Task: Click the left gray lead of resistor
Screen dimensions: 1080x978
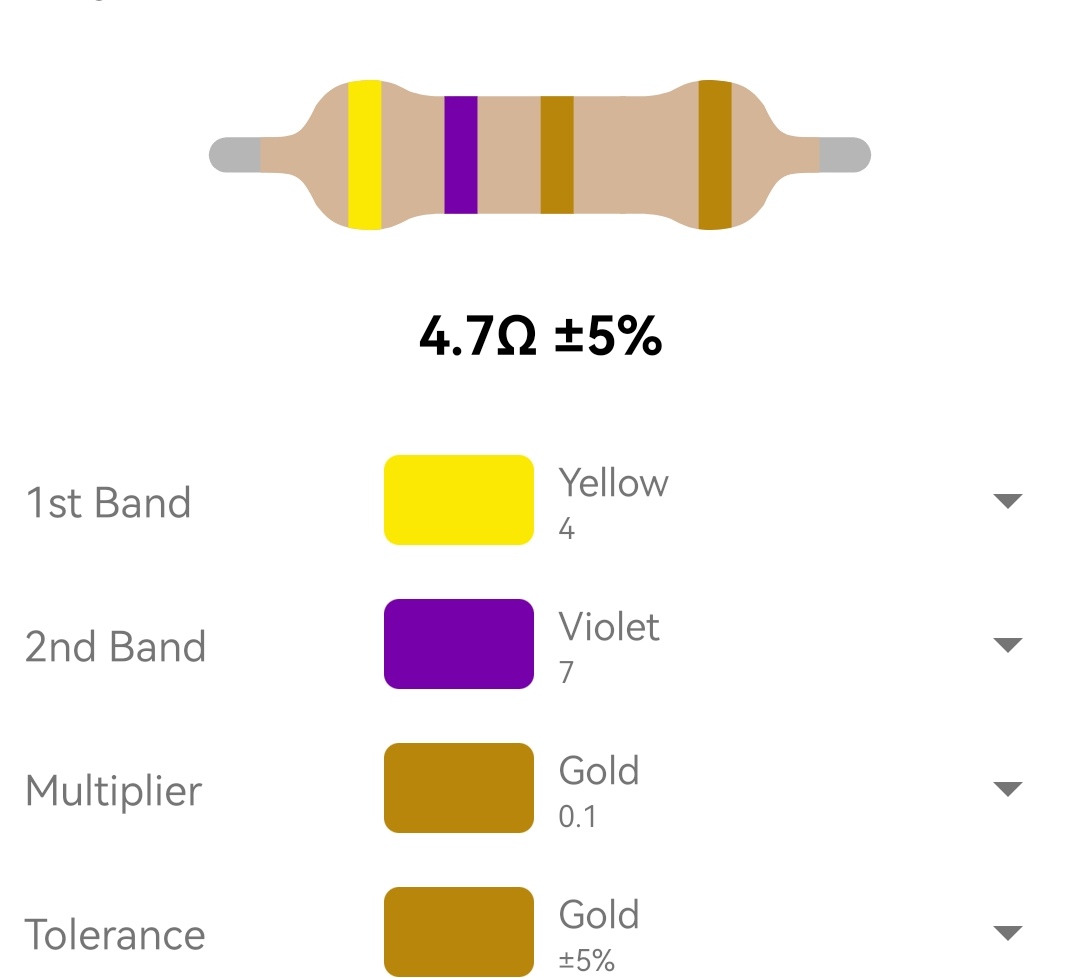Action: [235, 155]
